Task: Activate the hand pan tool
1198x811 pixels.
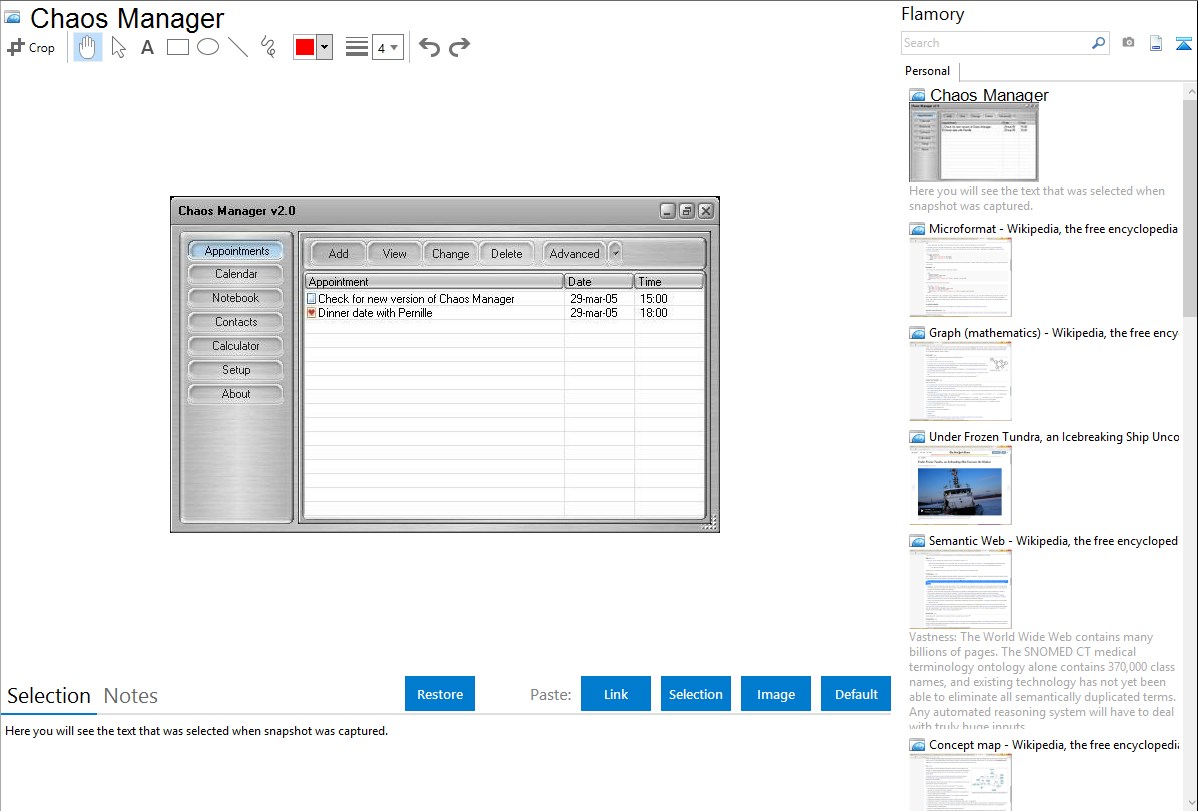Action: tap(87, 47)
